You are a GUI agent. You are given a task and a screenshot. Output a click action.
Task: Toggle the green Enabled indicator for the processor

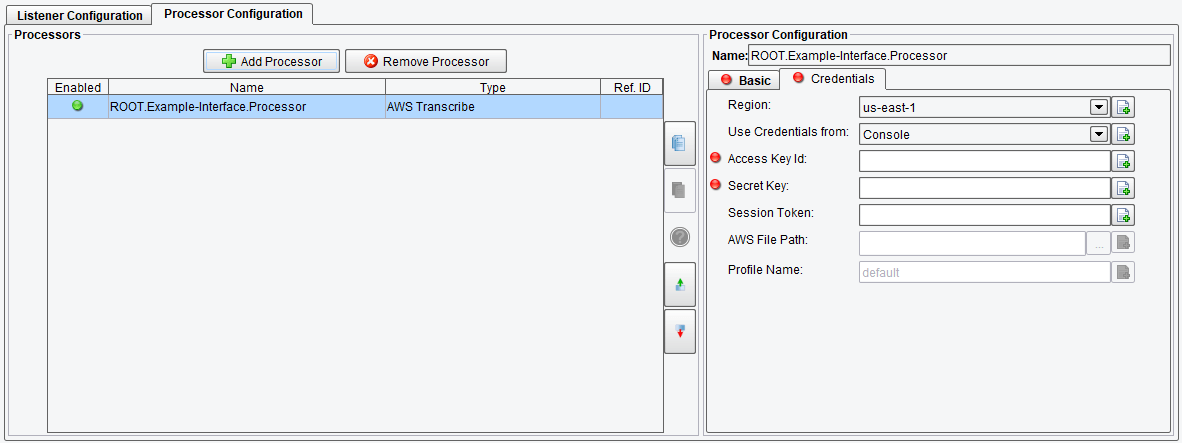(x=78, y=106)
